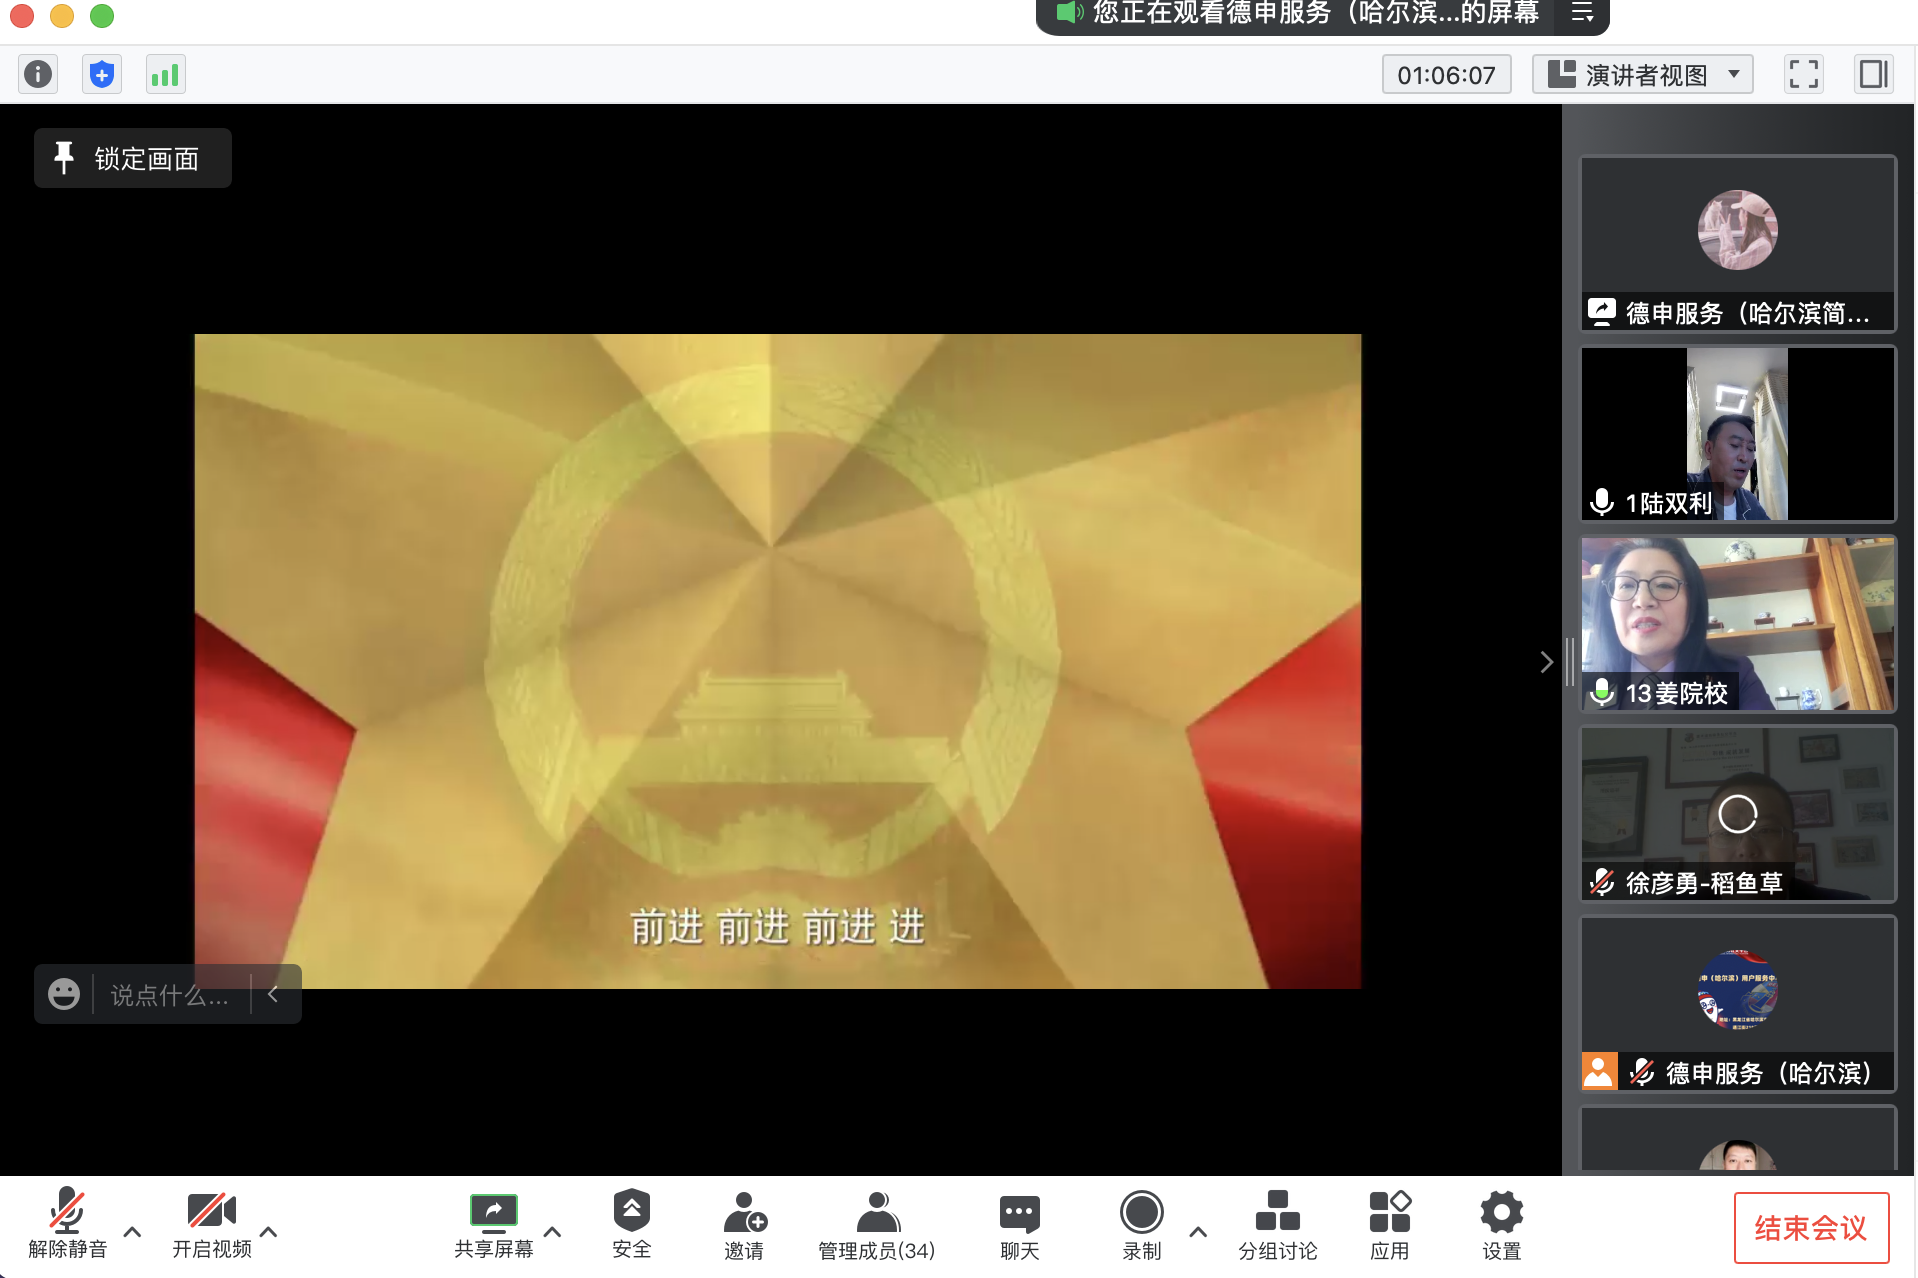Expand video options next to 开启视频
1918x1278 pixels.
(268, 1232)
